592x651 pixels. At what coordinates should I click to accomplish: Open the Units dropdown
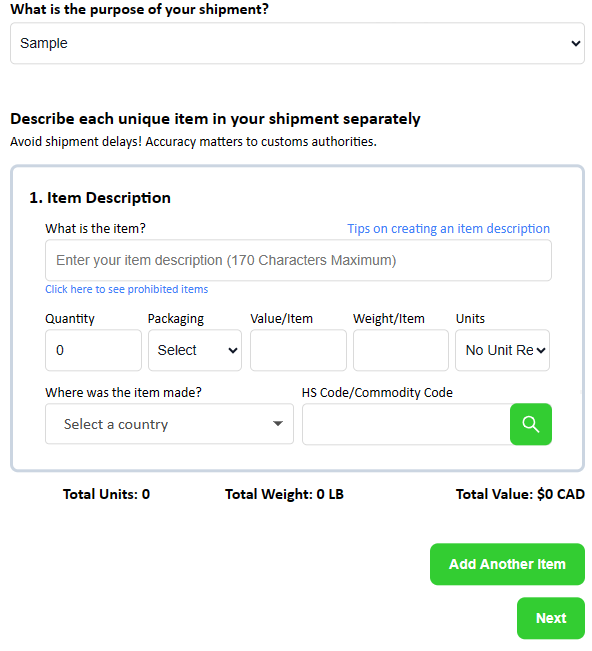[502, 350]
